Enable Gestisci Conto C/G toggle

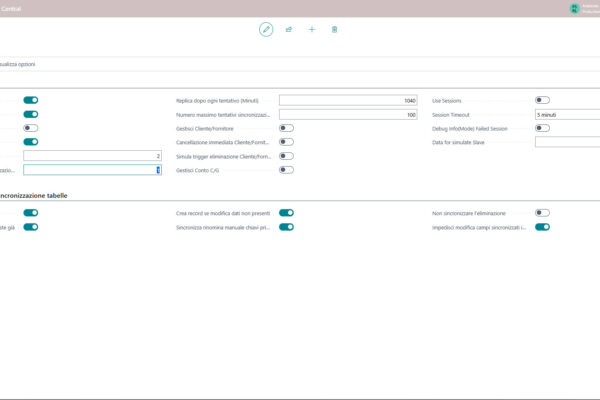coord(286,170)
